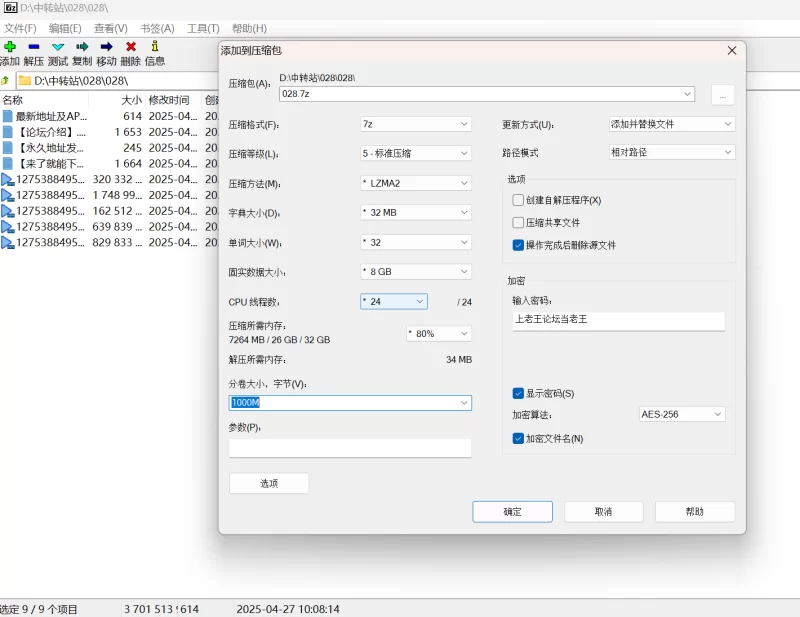Open the 文件(F) menu
This screenshot has height=617, width=800.
(20, 28)
